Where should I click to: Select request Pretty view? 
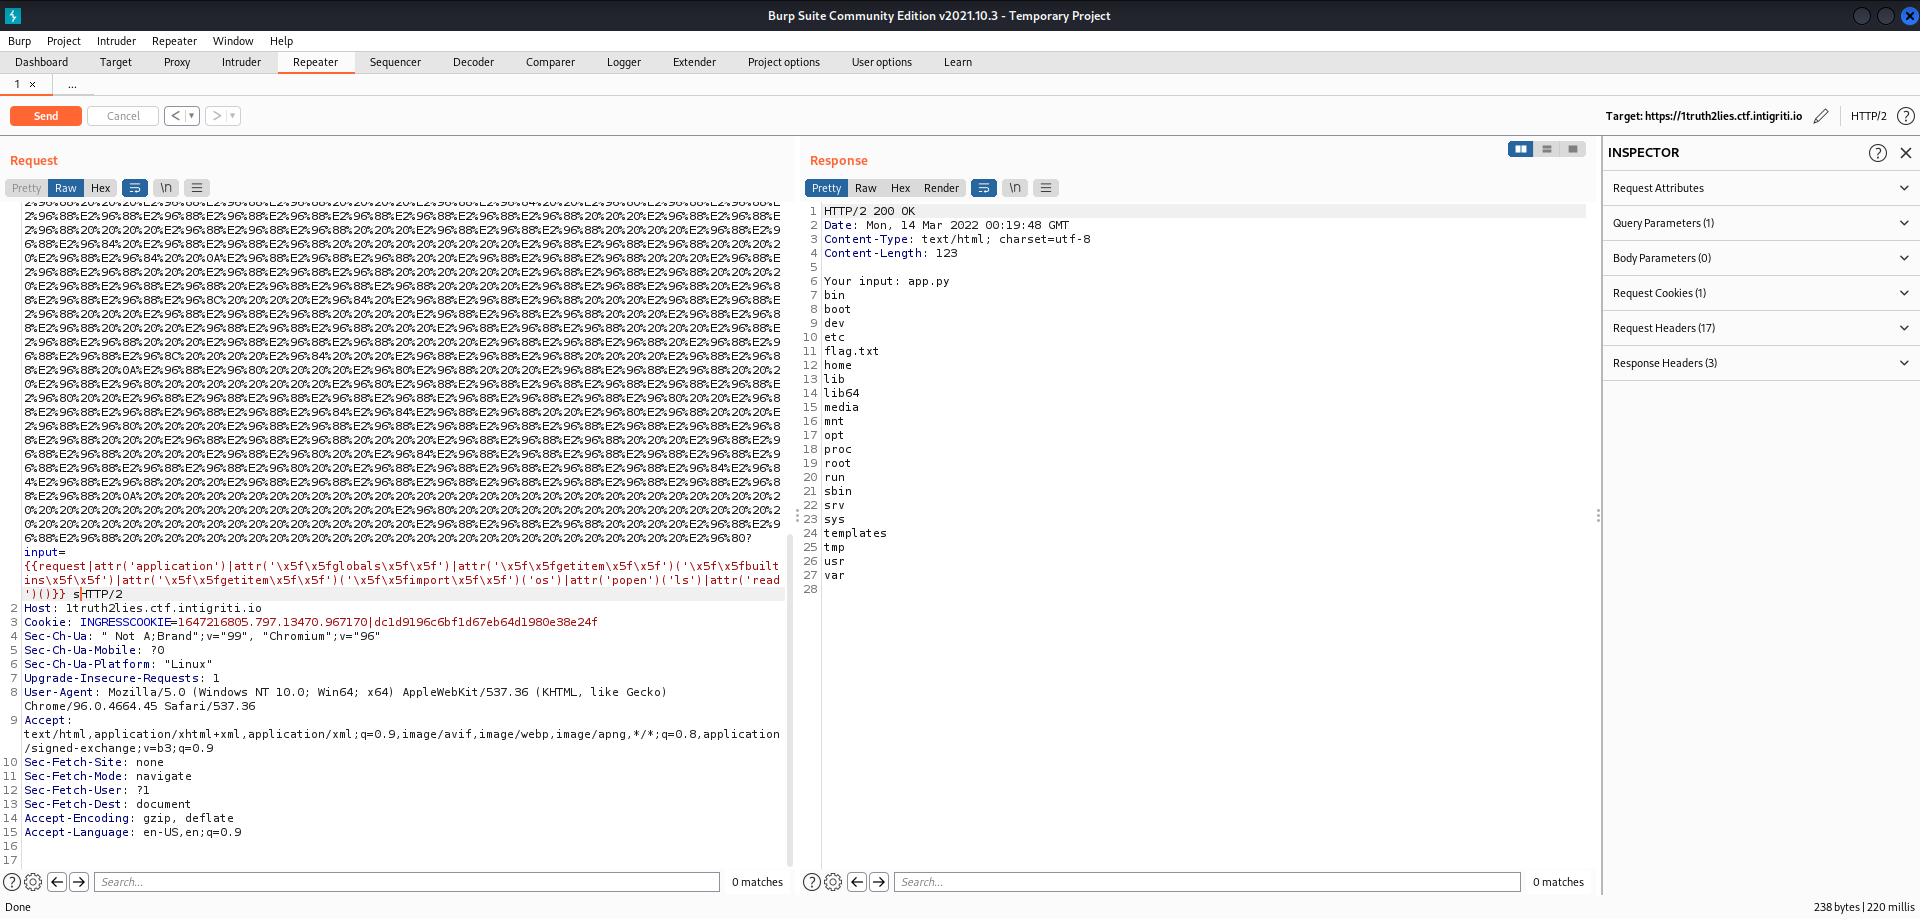coord(27,188)
